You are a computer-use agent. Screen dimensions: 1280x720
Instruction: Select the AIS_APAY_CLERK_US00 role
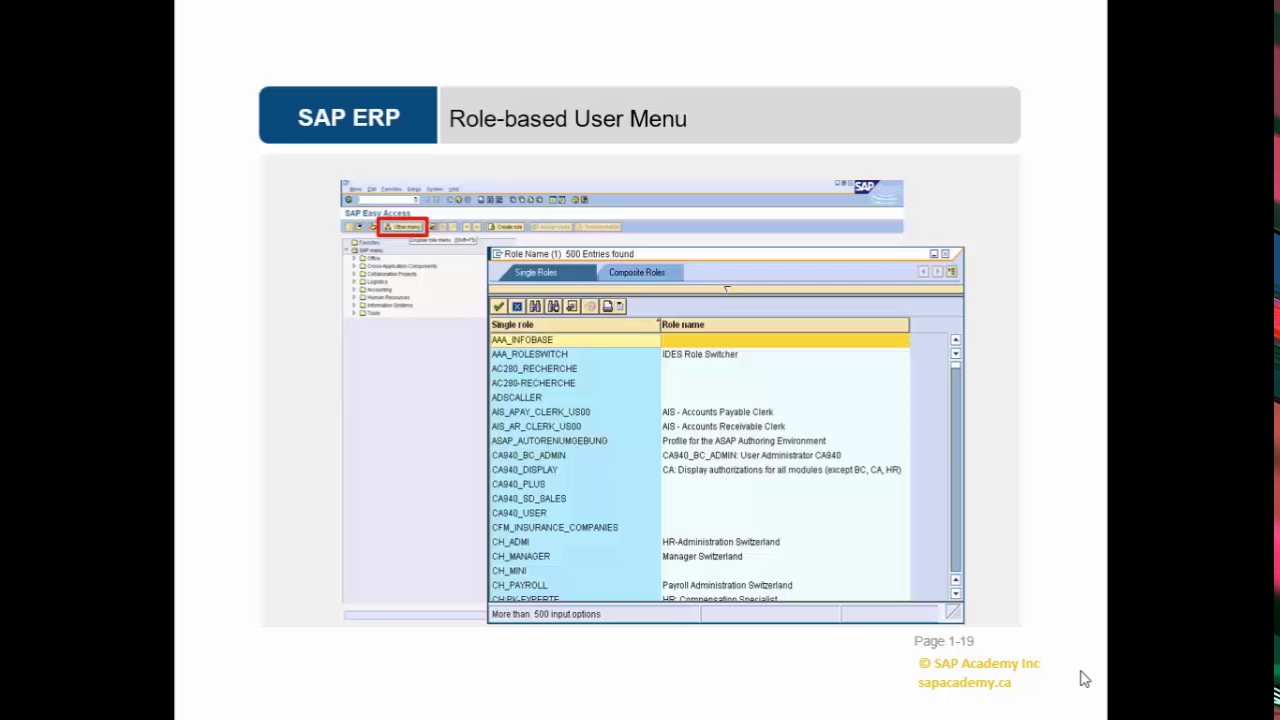click(699, 412)
